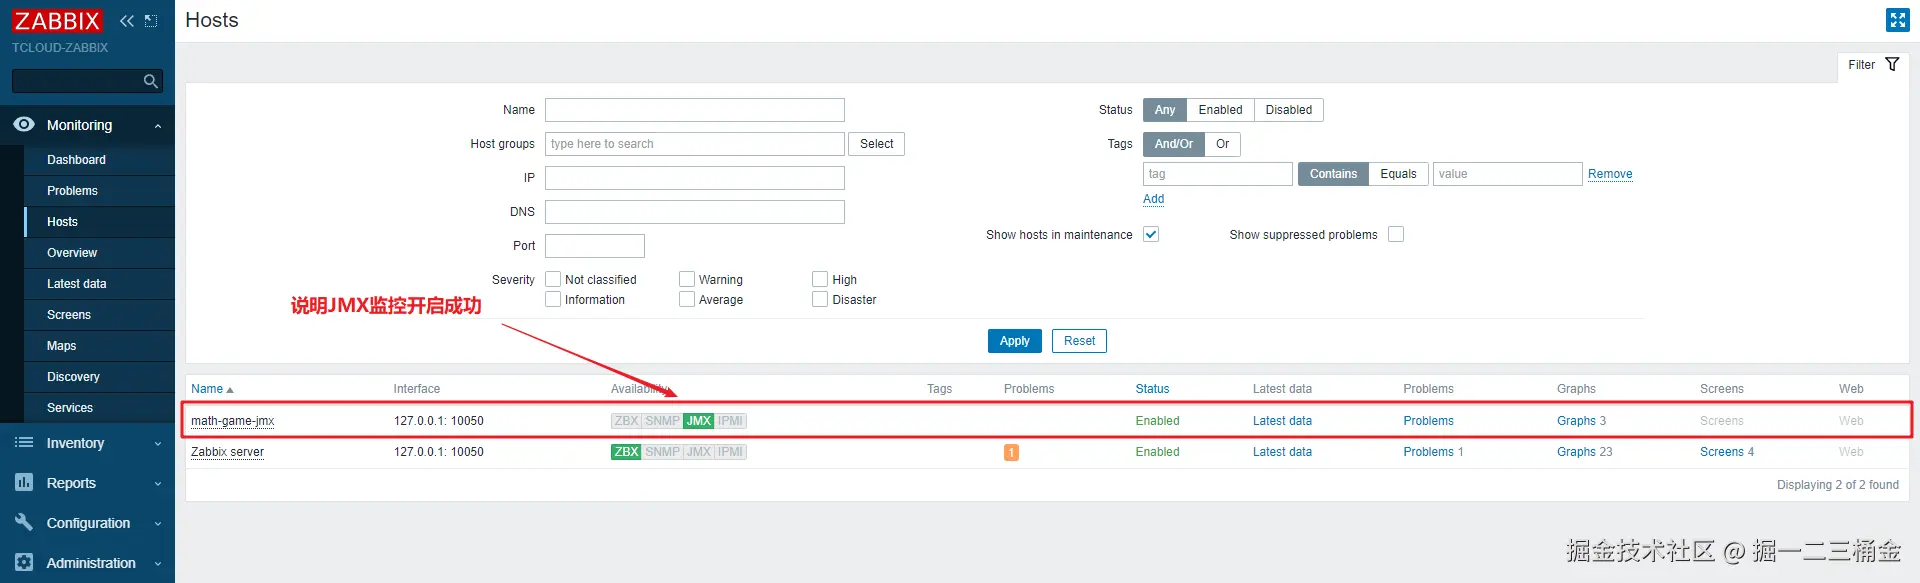Click ZBX availability badge of Zabbix server

point(626,452)
